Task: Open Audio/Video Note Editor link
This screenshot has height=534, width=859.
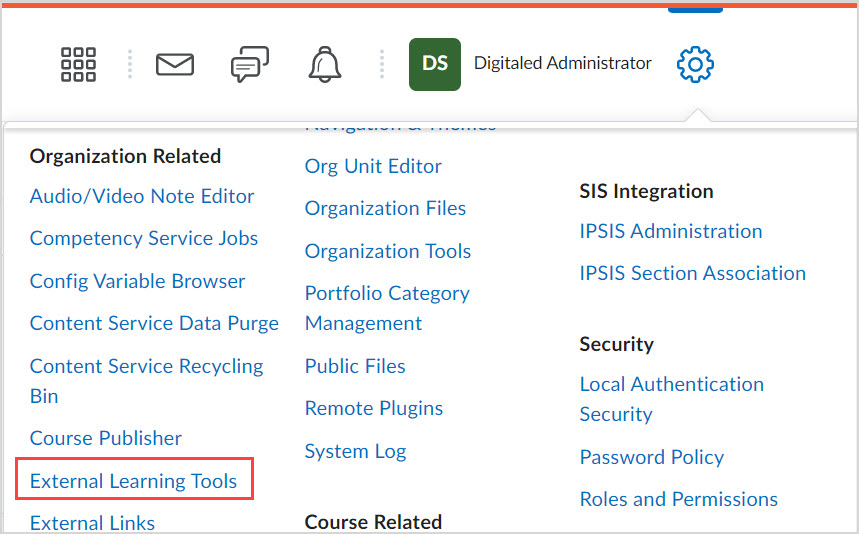Action: click(x=142, y=196)
